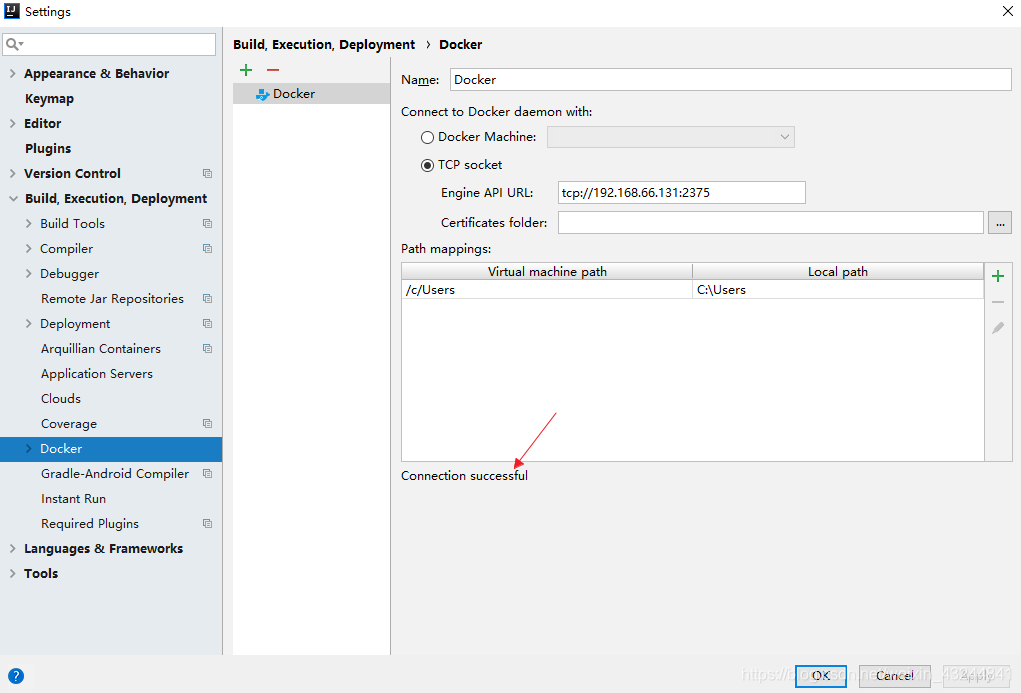
Task: Open Application Servers settings
Action: coord(96,373)
